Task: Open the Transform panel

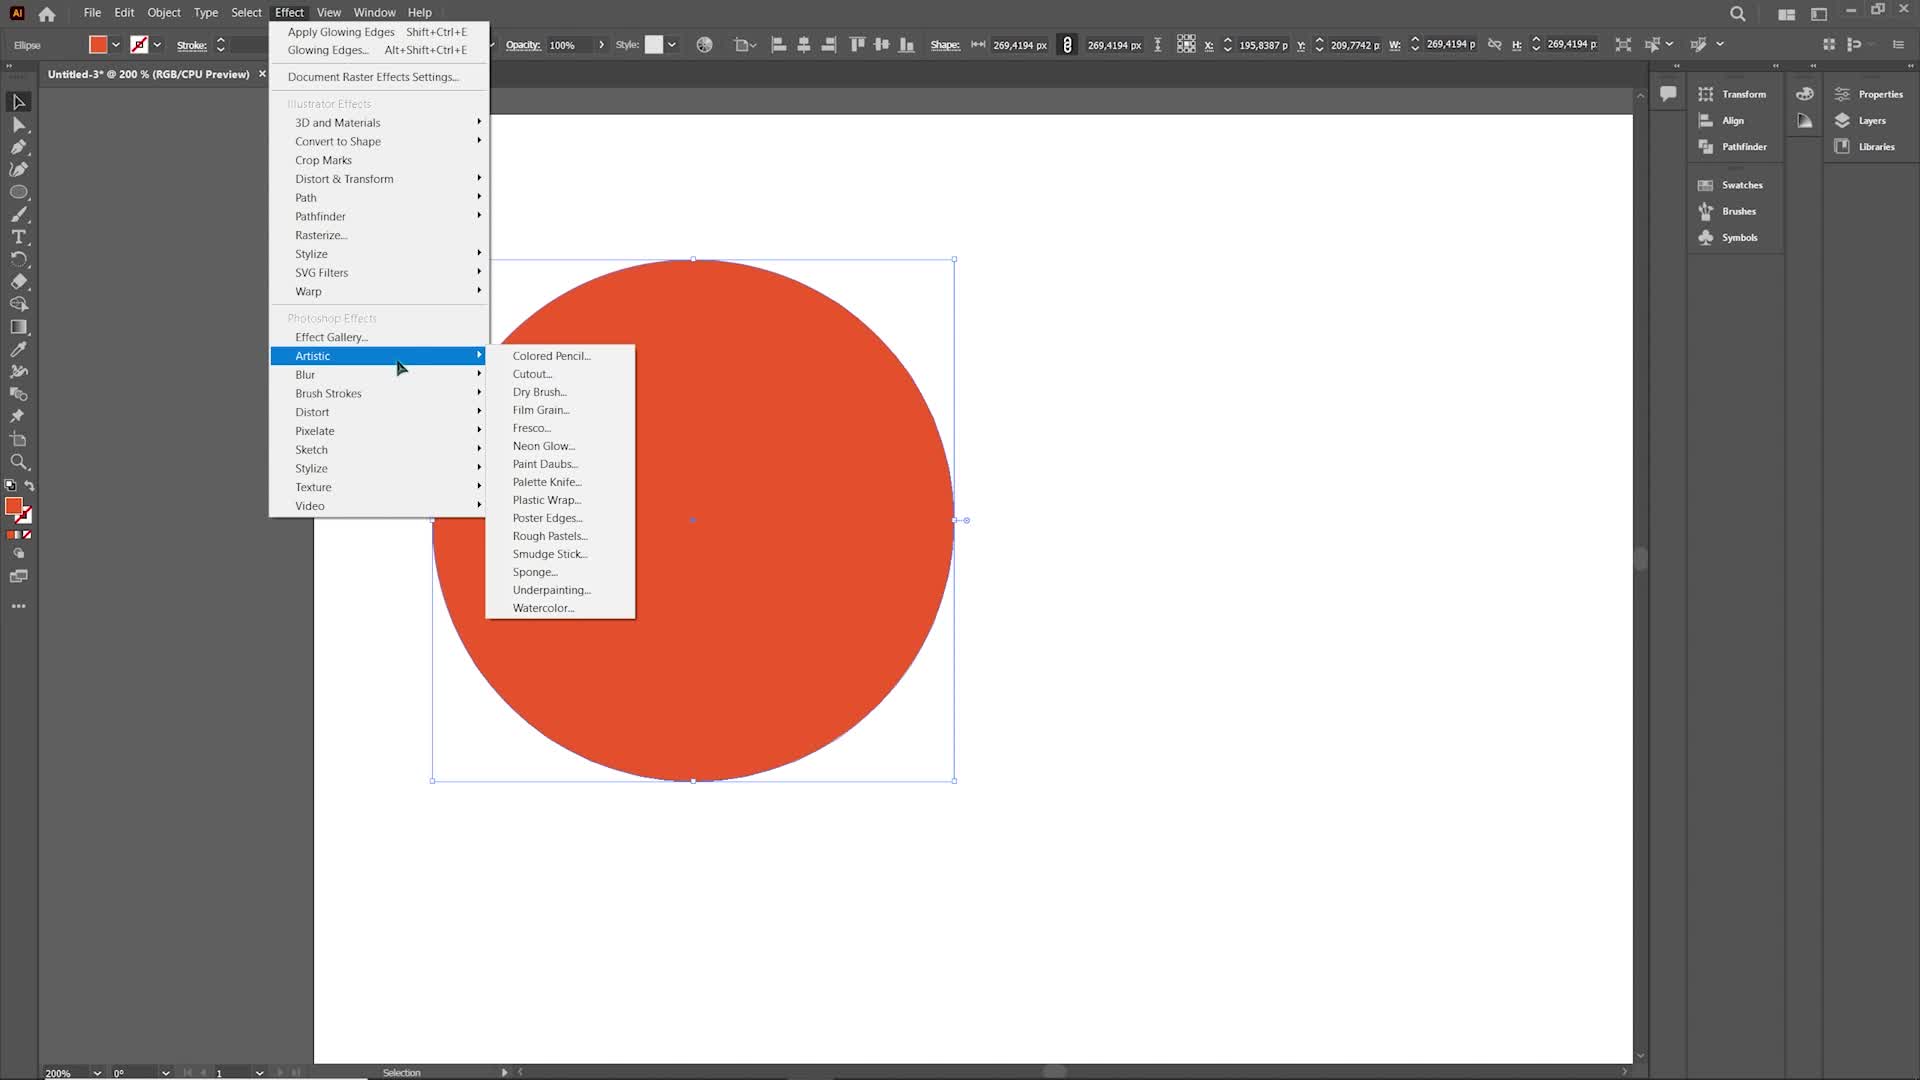Action: point(1733,94)
